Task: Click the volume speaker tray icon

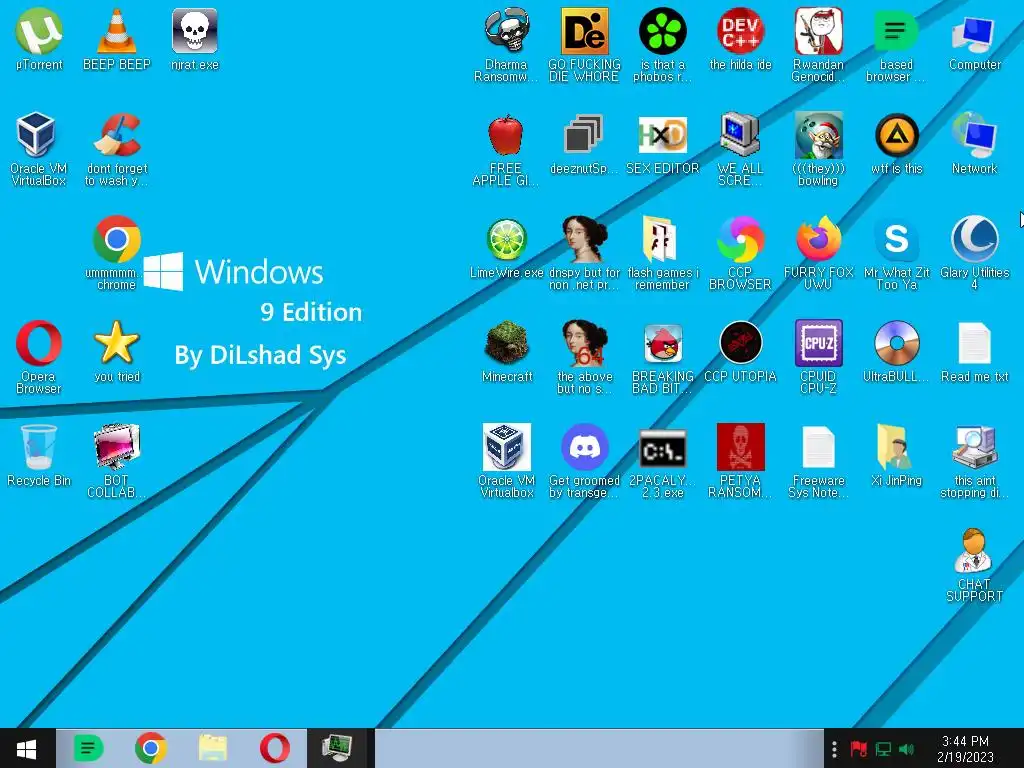Action: pyautogui.click(x=906, y=749)
